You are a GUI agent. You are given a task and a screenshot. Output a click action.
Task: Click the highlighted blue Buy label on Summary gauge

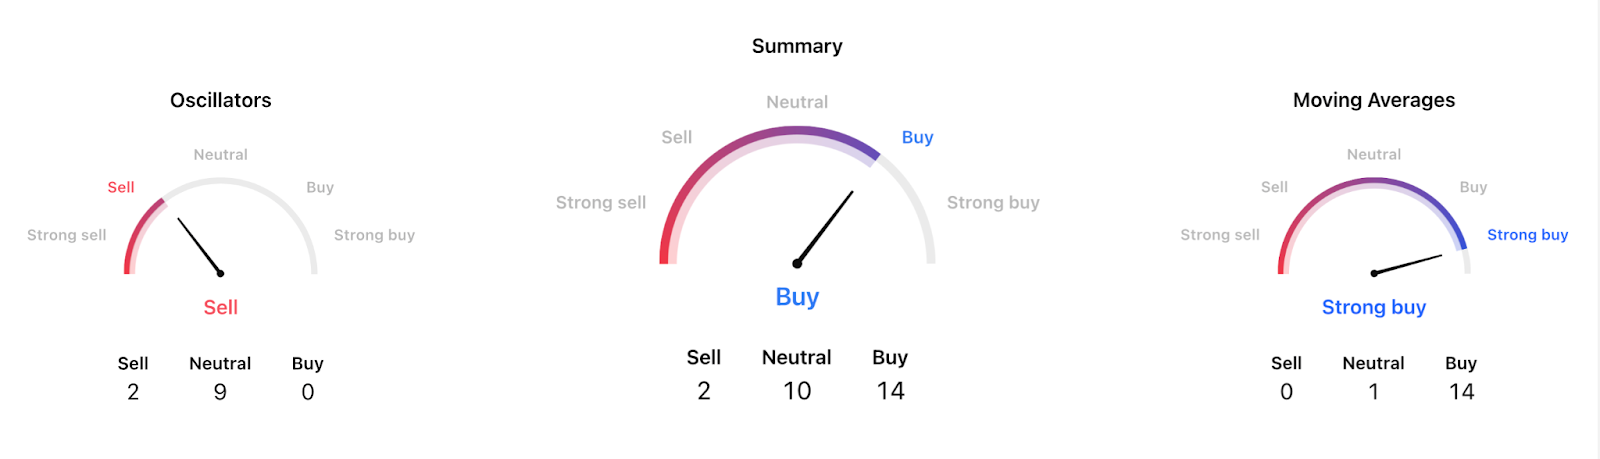pos(917,137)
